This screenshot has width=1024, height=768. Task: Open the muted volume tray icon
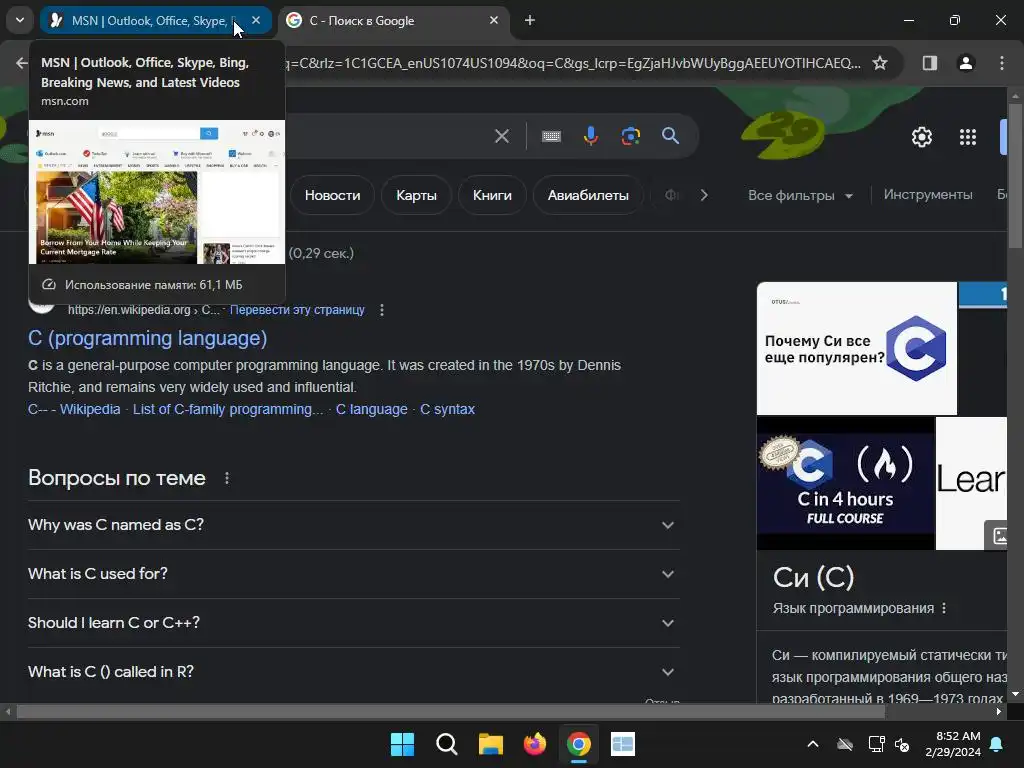pos(902,744)
